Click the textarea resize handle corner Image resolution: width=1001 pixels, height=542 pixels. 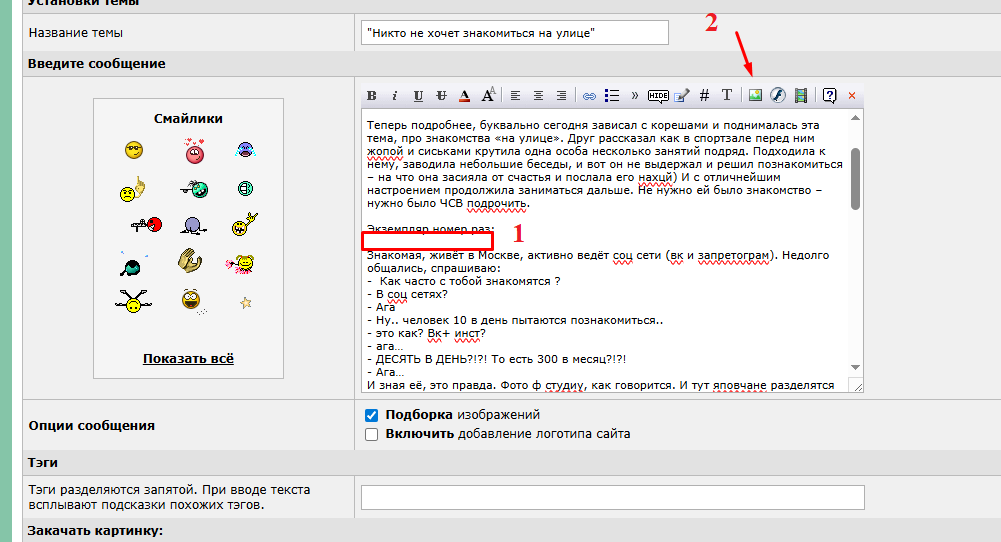857,385
